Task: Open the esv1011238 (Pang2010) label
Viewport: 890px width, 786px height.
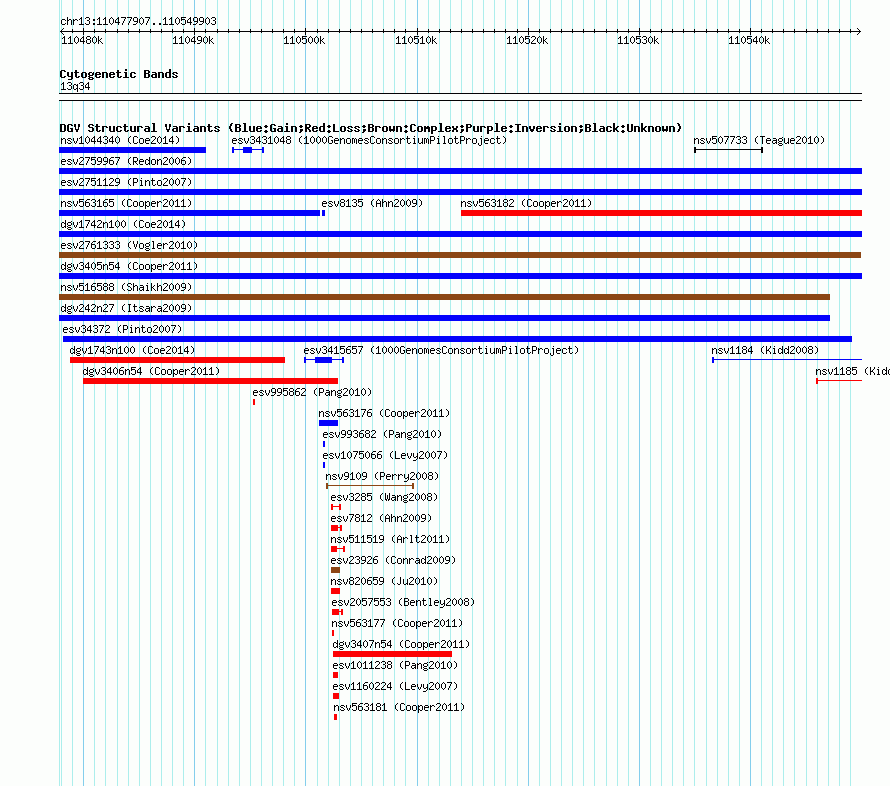Action: coord(395,665)
